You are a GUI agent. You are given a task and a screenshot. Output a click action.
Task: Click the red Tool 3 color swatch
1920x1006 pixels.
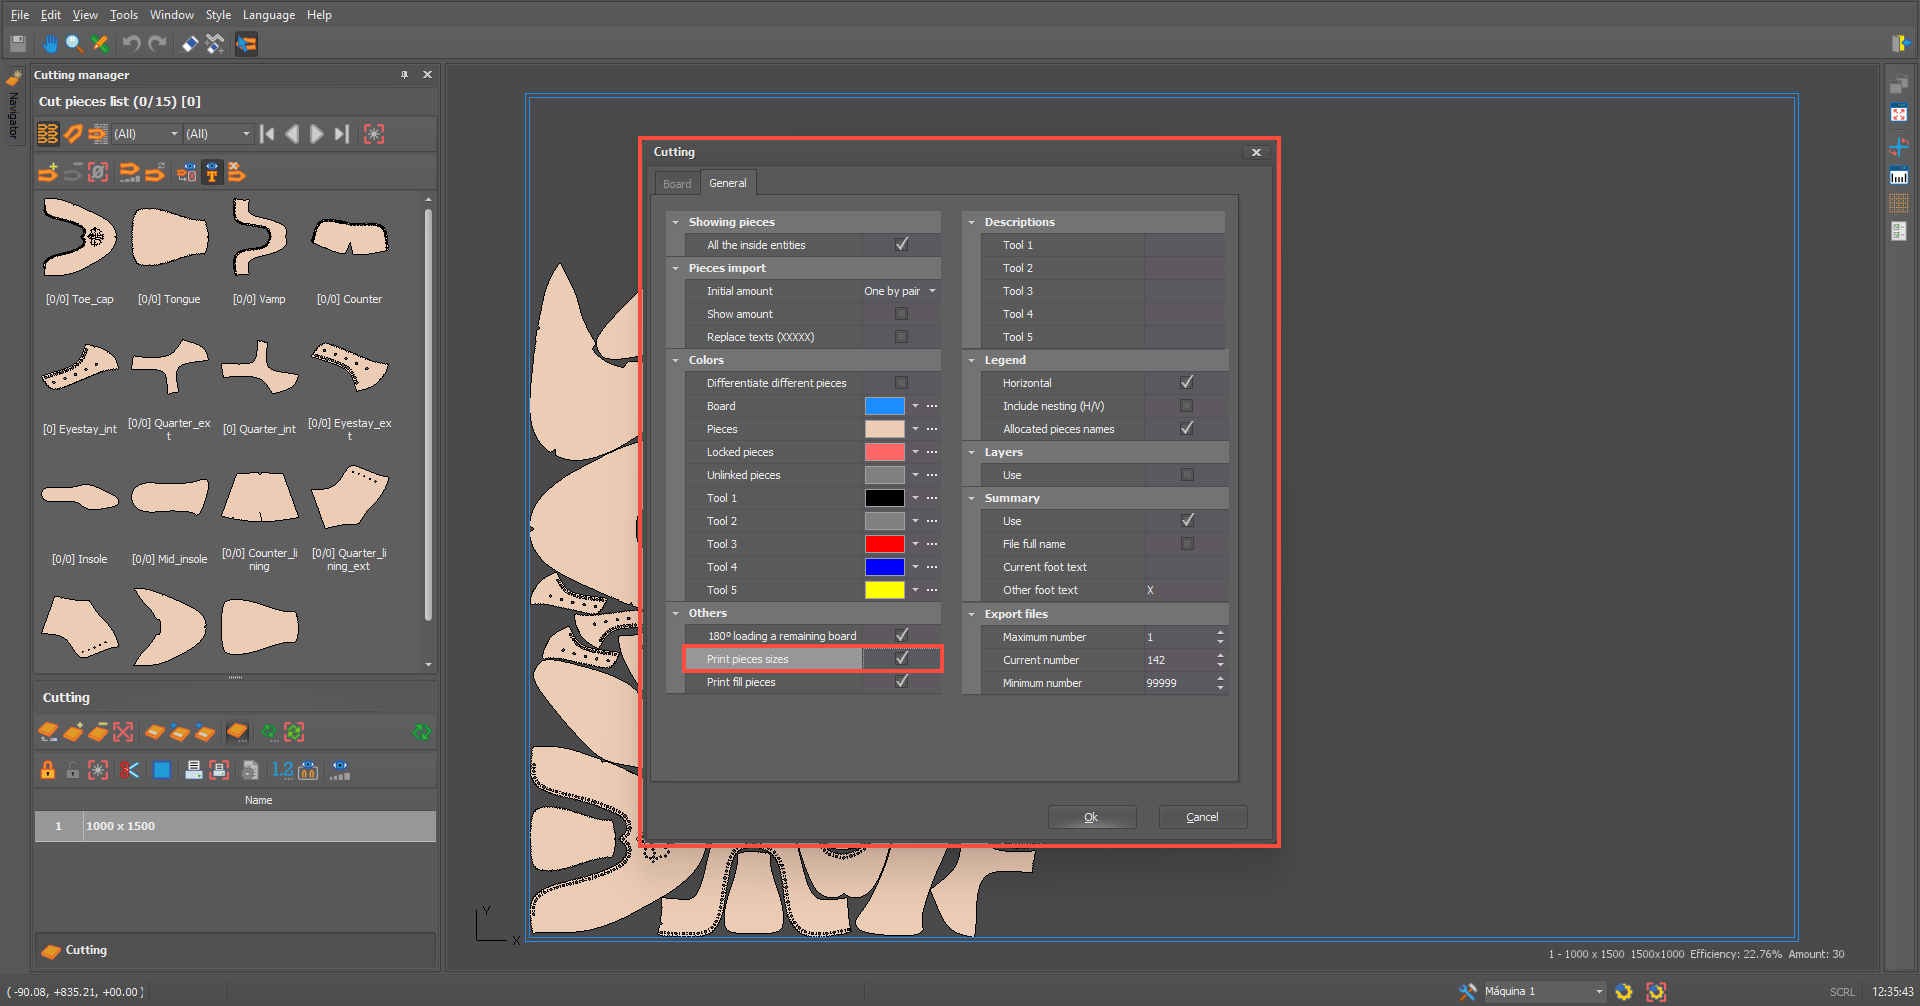[x=884, y=544]
